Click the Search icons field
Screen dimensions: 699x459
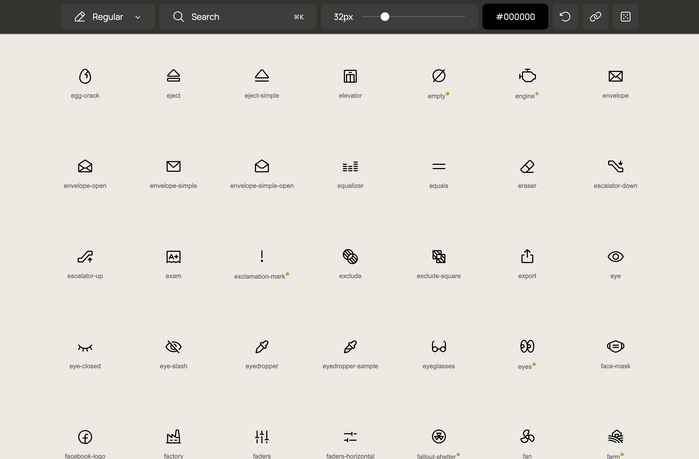(x=238, y=17)
